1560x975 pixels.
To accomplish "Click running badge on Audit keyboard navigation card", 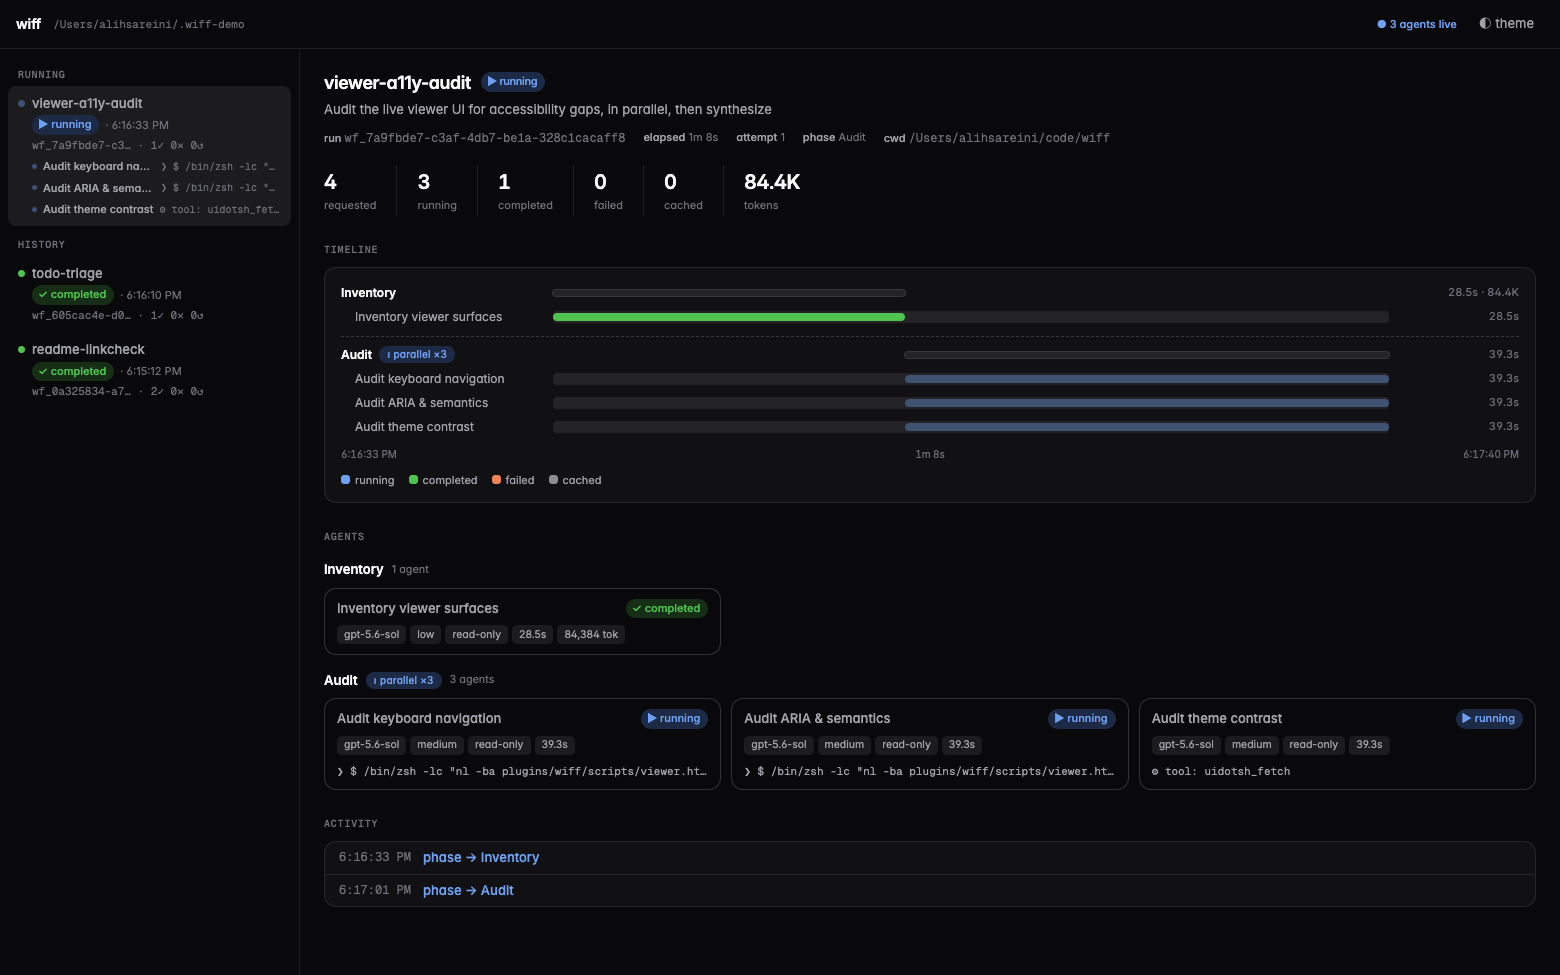I will pyautogui.click(x=674, y=718).
